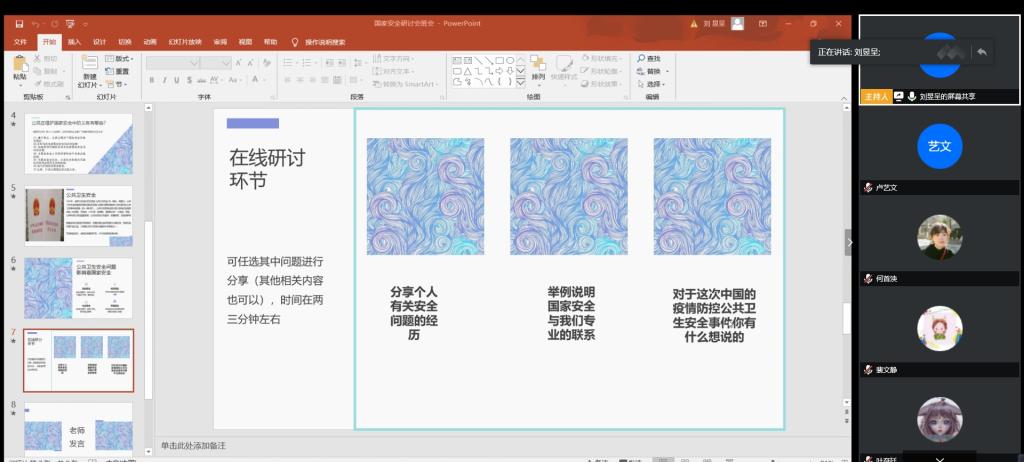Click the user account avatar in title bar
The height and width of the screenshot is (462, 1024).
pyautogui.click(x=738, y=23)
